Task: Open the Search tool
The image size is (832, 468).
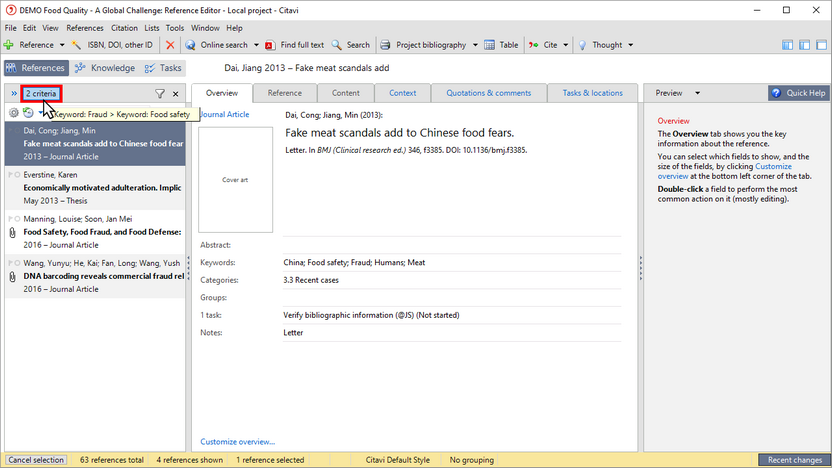Action: click(x=350, y=45)
